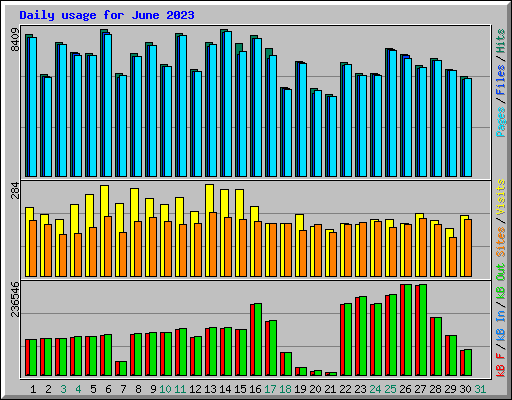Click the orange sites bar for day 3
This screenshot has width=512, height=400.
[x=63, y=255]
